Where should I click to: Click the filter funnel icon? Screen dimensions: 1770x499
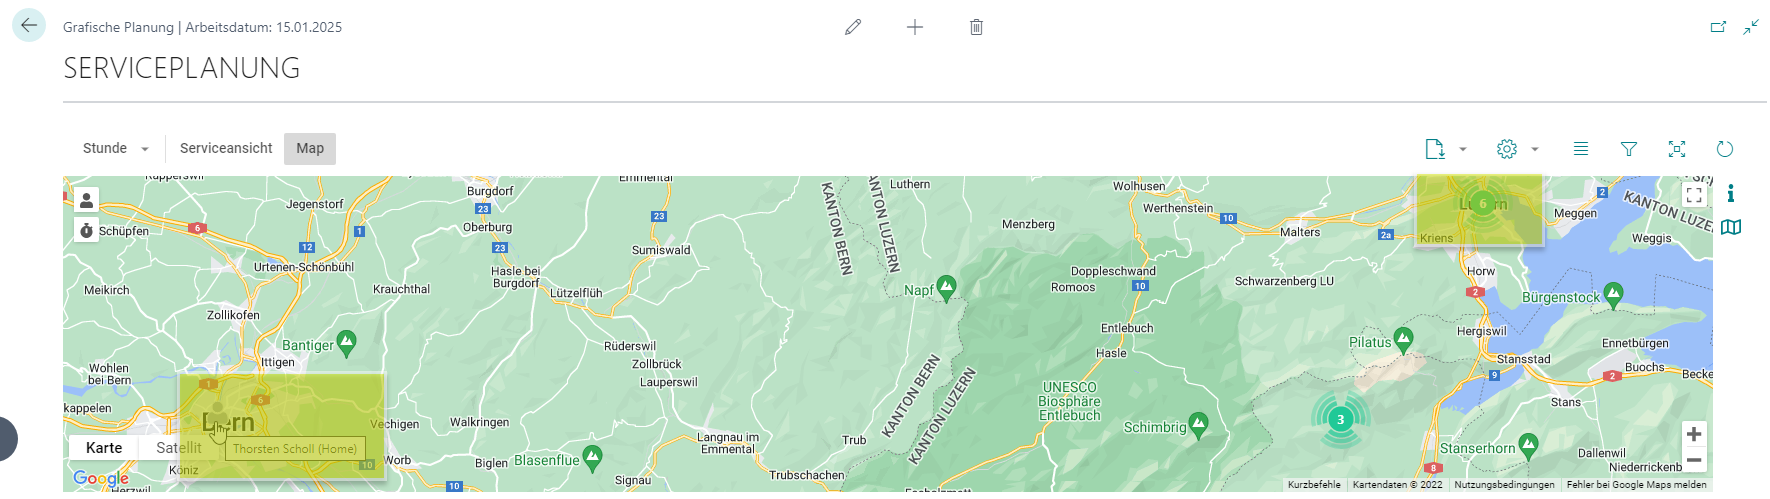click(1629, 149)
